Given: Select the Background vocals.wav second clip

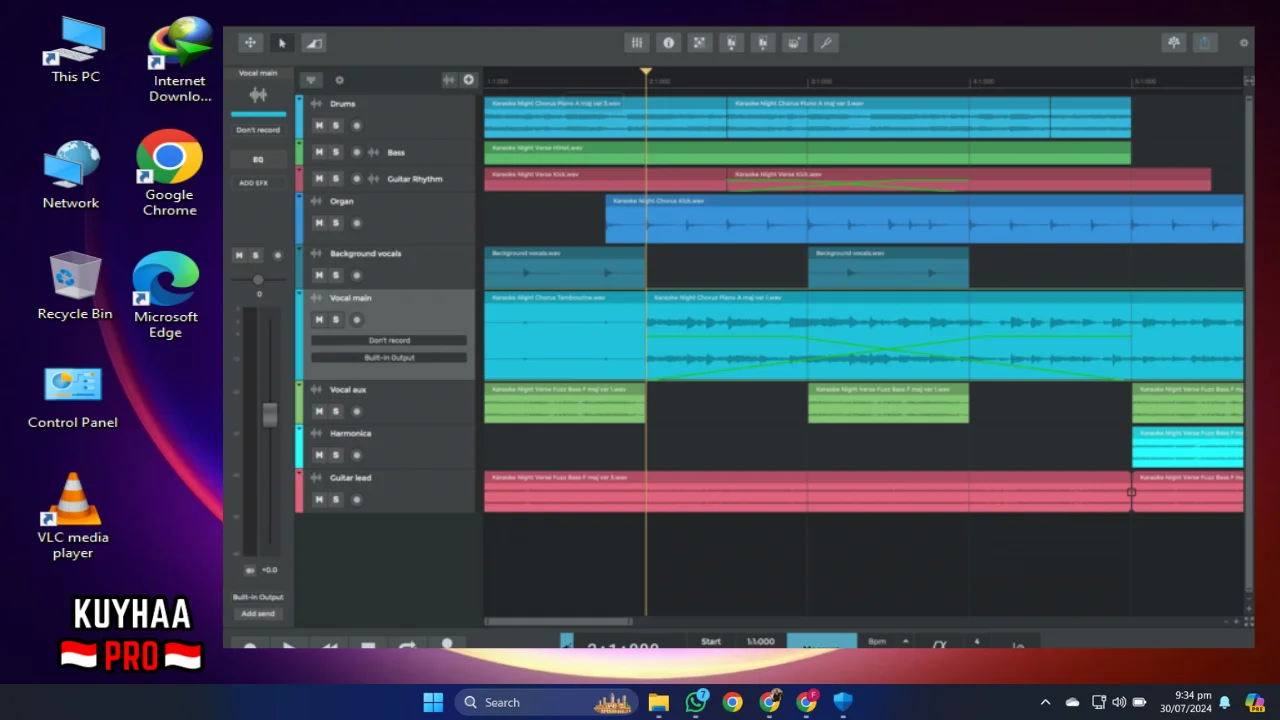Looking at the screenshot, I should click(x=888, y=267).
